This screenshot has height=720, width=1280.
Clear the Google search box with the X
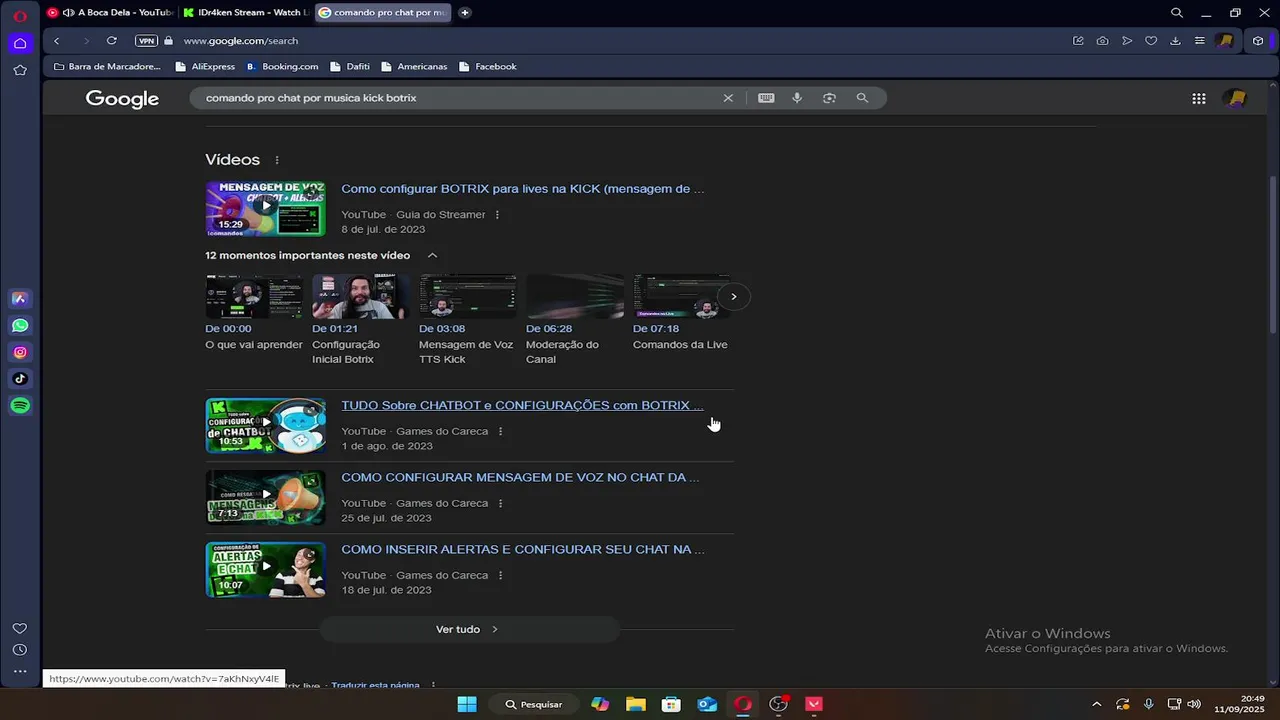coord(728,98)
